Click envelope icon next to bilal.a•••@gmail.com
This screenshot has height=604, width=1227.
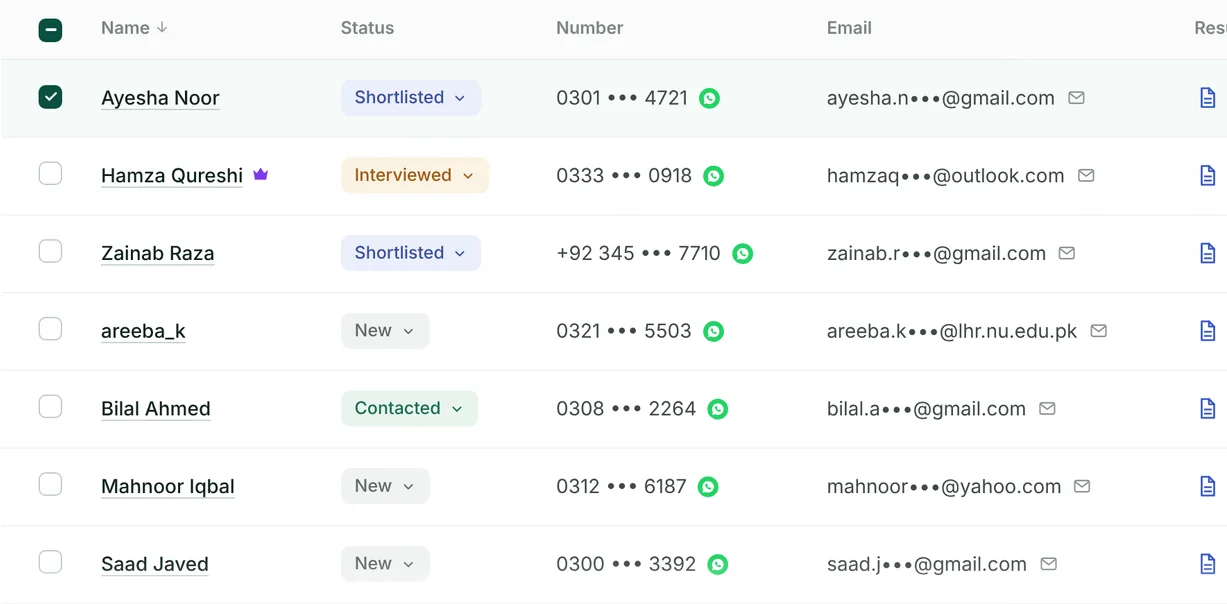coord(1047,408)
